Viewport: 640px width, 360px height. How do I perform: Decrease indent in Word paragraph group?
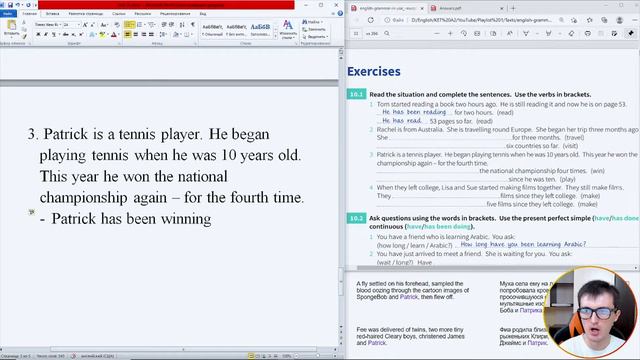(164, 25)
